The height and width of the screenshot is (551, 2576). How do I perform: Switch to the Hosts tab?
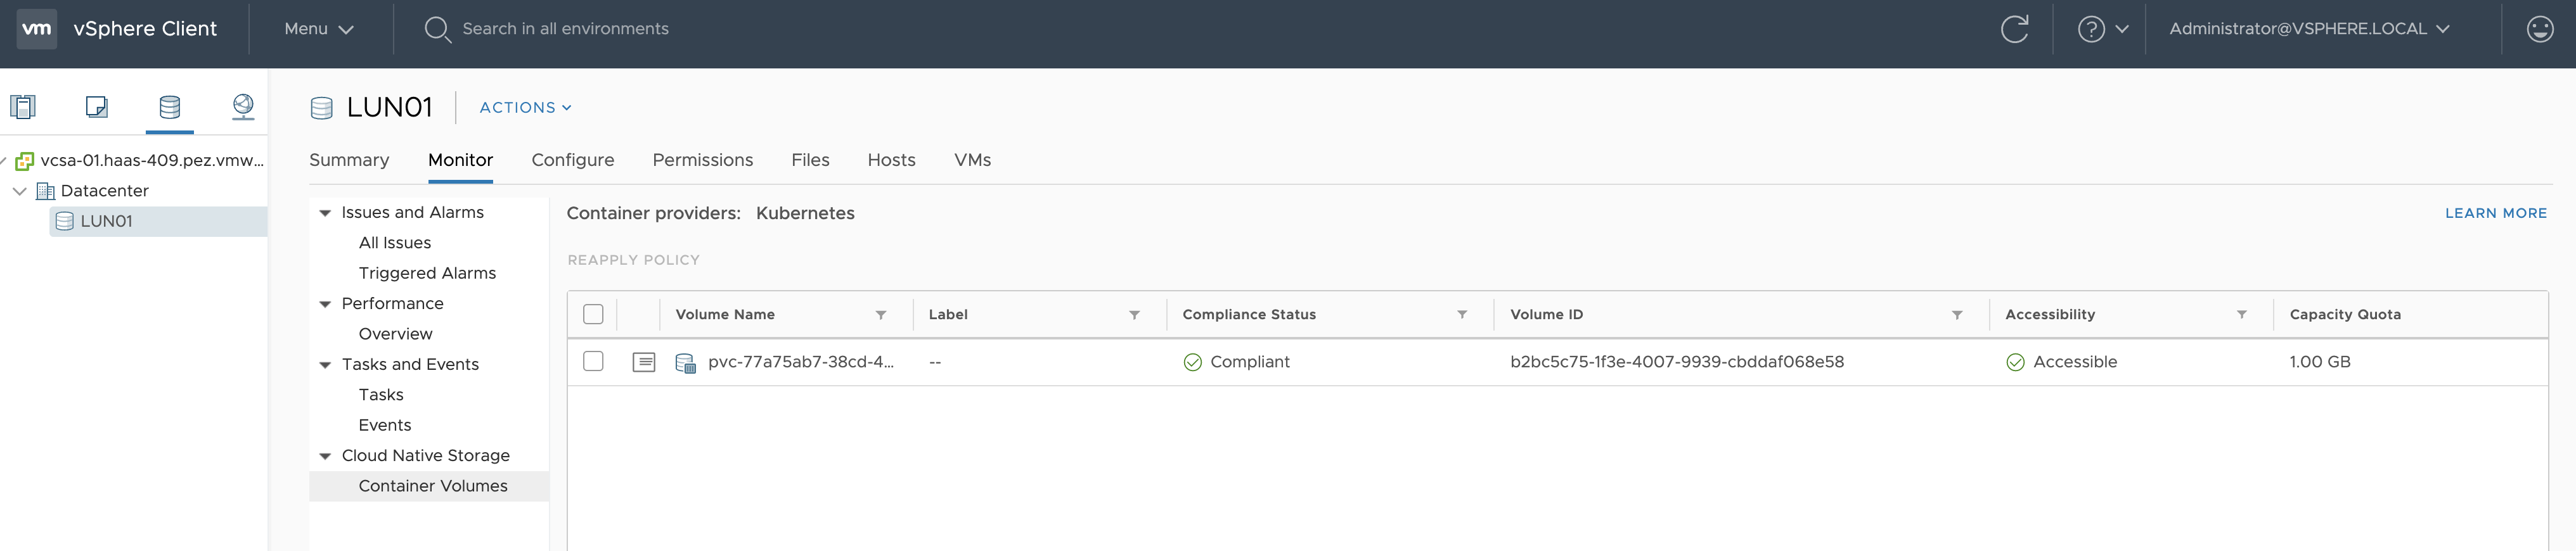pos(891,160)
